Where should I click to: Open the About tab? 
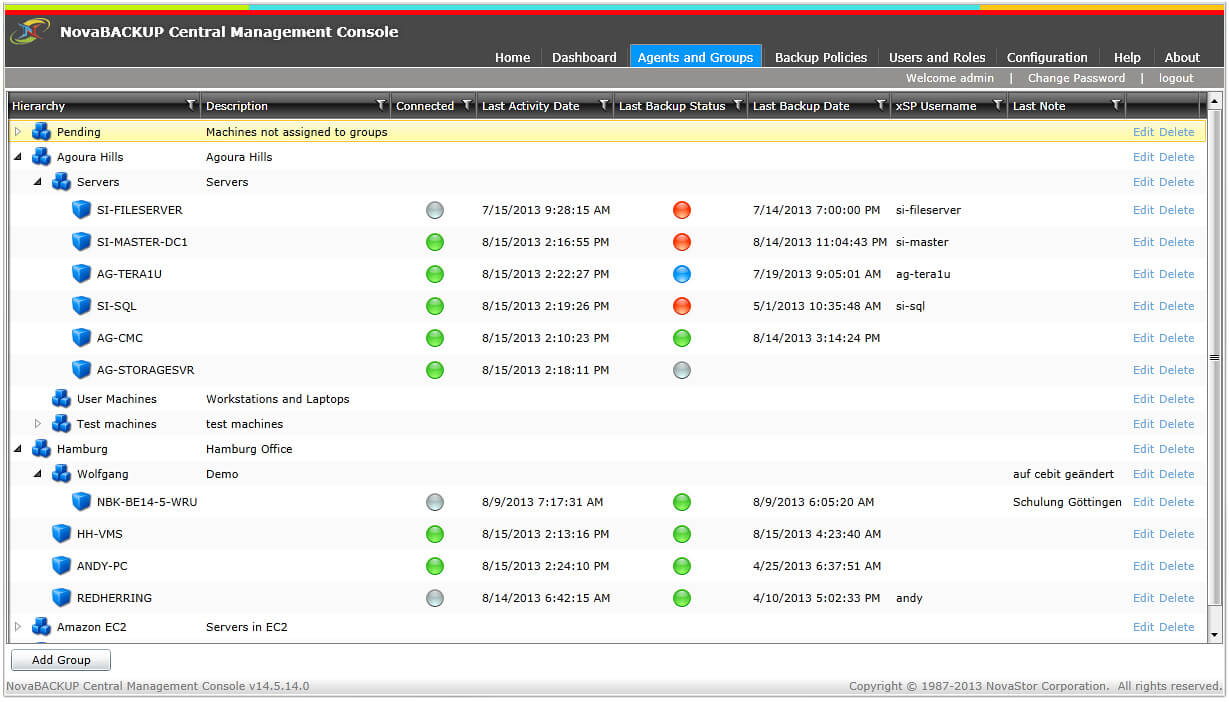(x=1182, y=57)
